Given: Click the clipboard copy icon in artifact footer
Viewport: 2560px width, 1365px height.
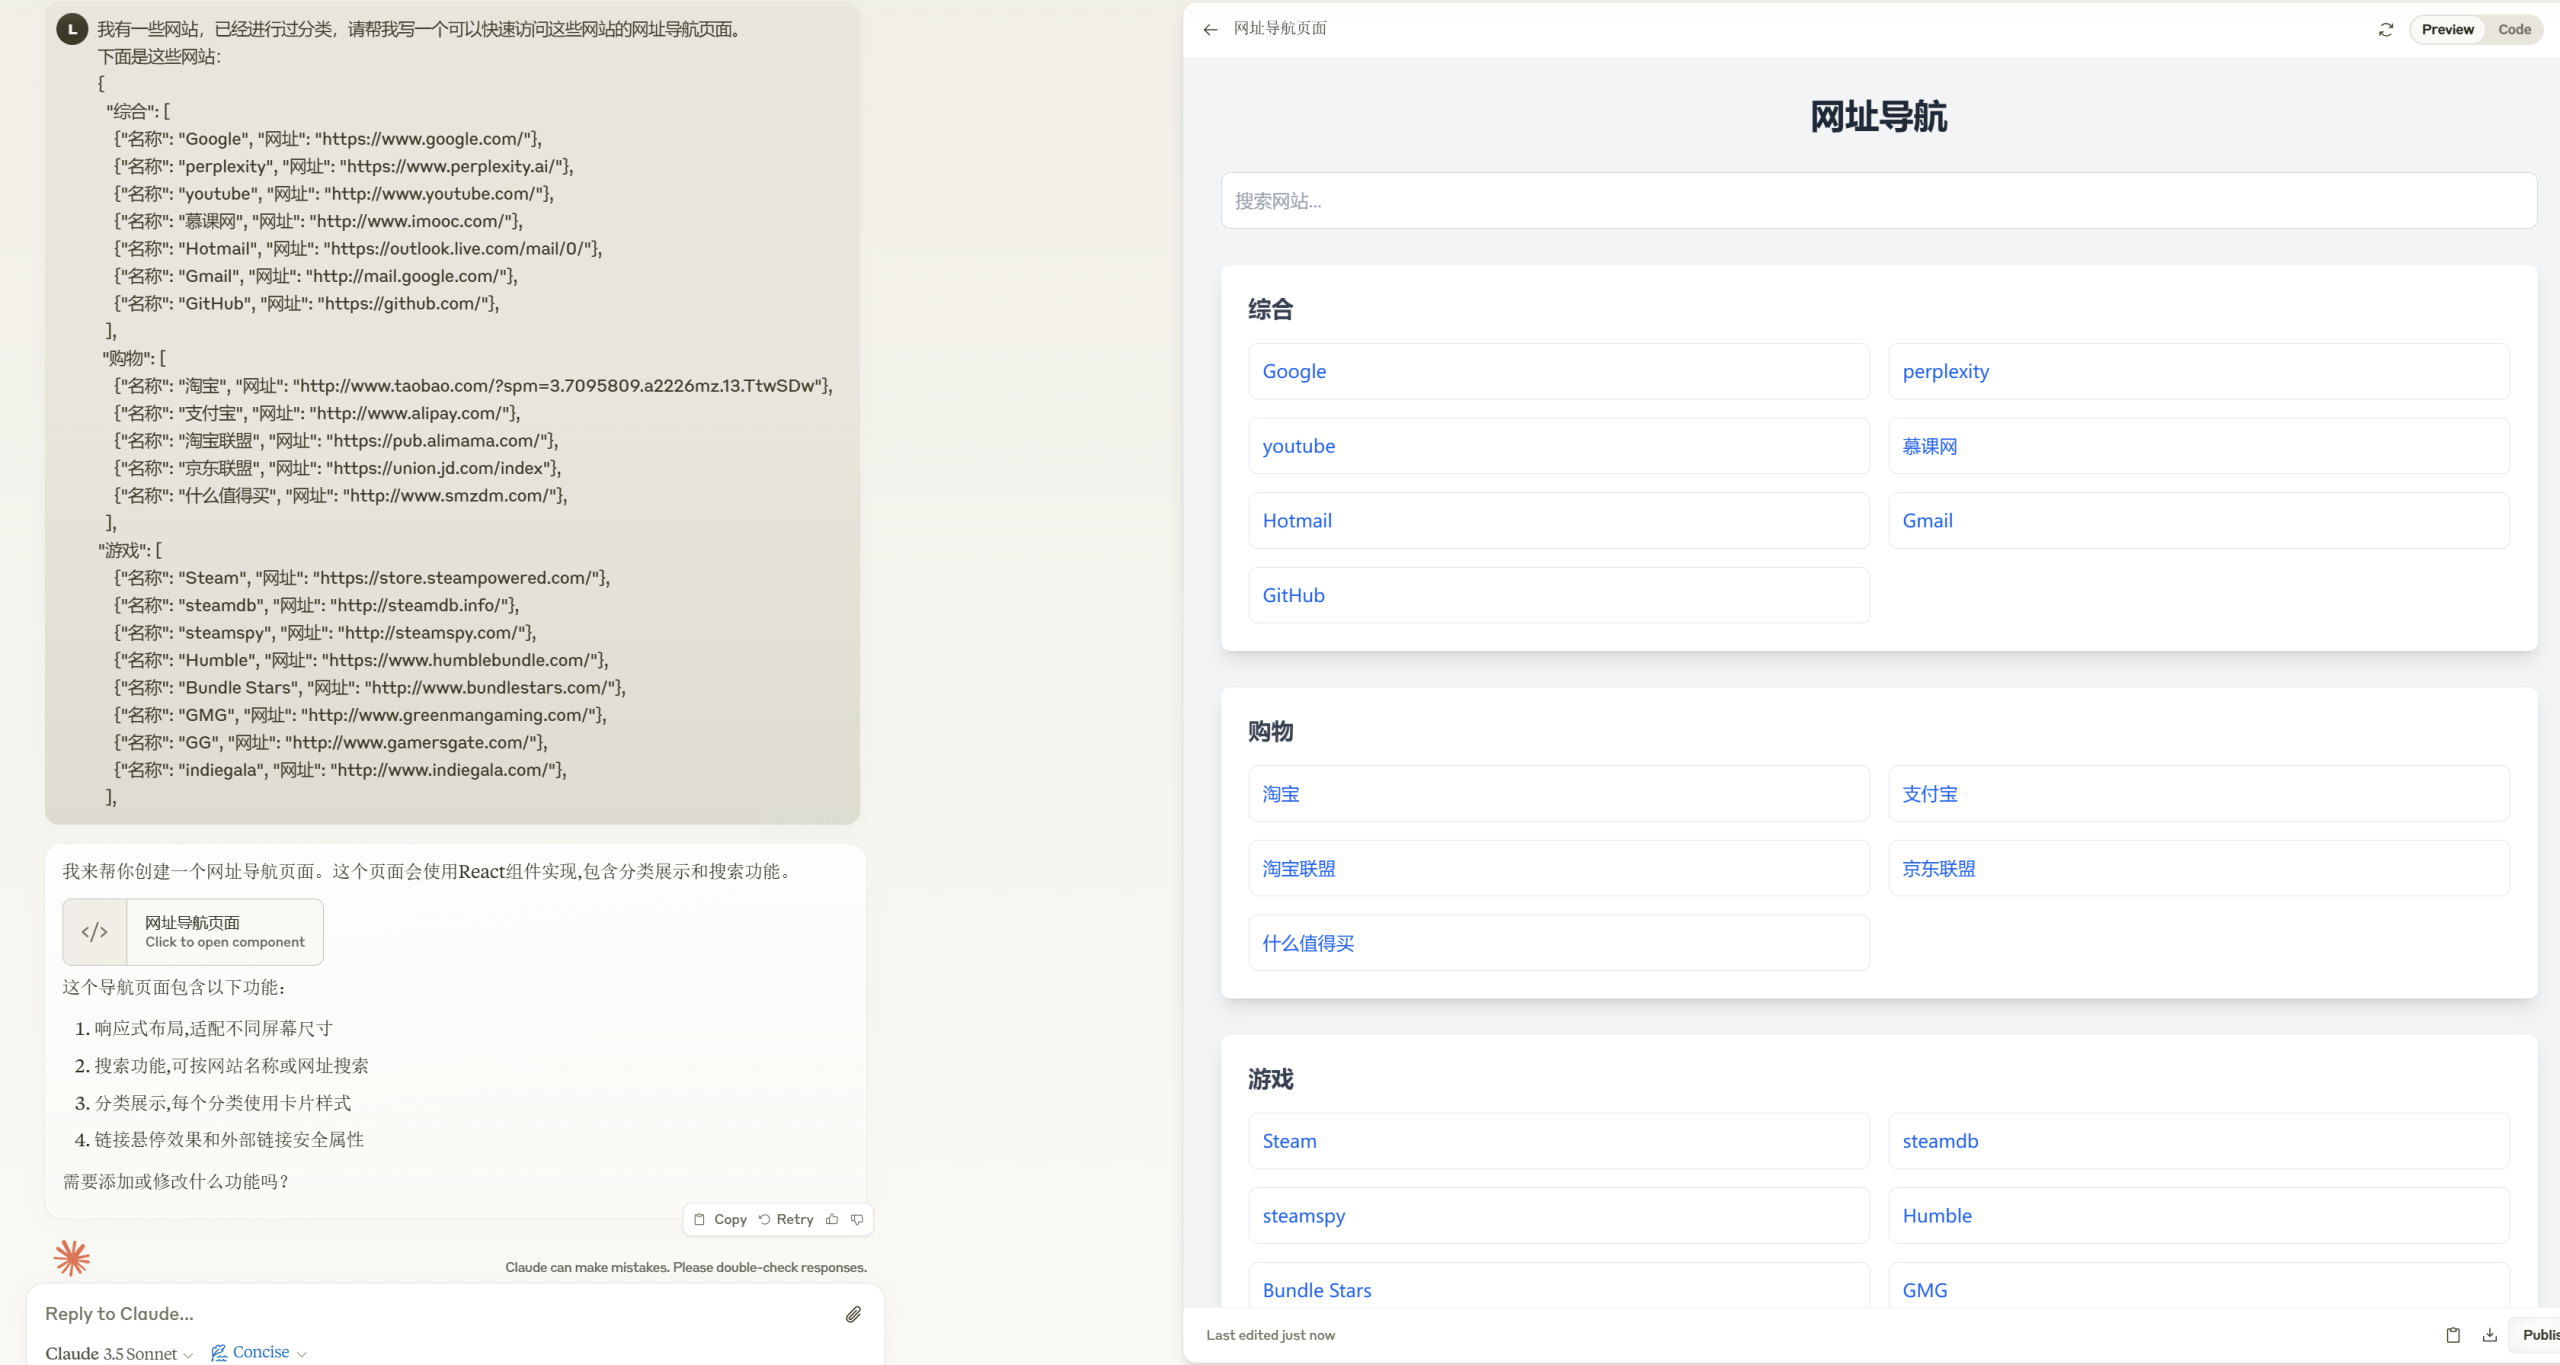Looking at the screenshot, I should [x=2453, y=1335].
